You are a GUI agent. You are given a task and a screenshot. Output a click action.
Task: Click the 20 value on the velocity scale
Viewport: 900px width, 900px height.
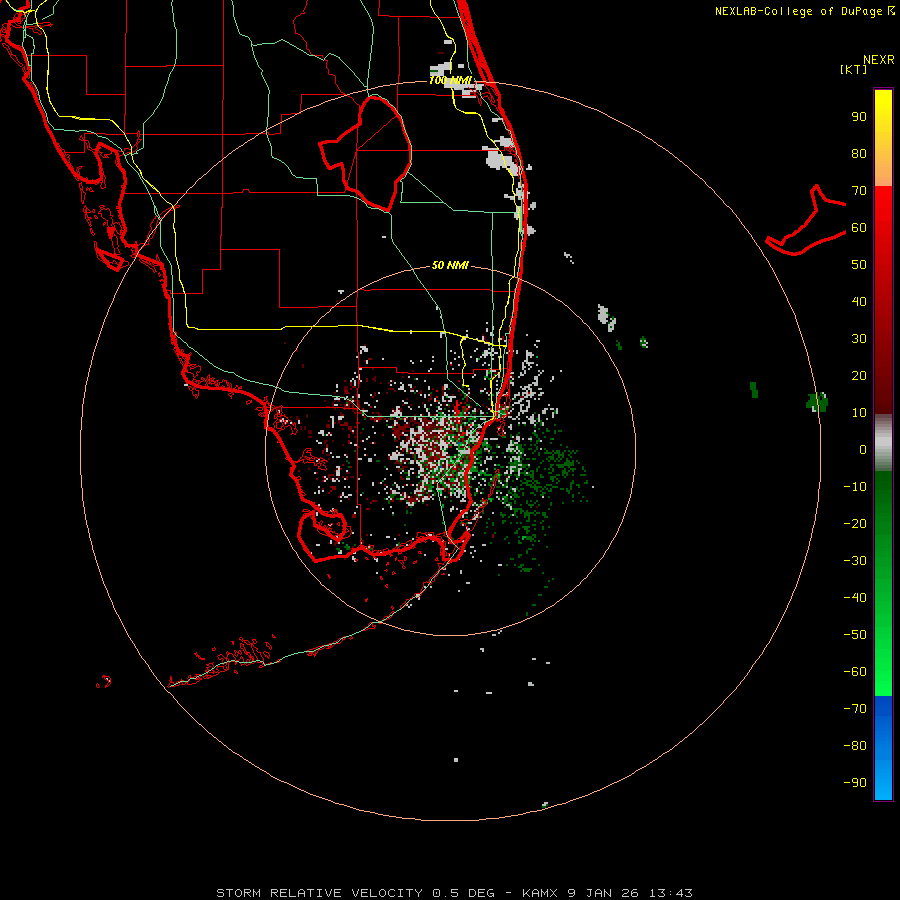coord(859,376)
